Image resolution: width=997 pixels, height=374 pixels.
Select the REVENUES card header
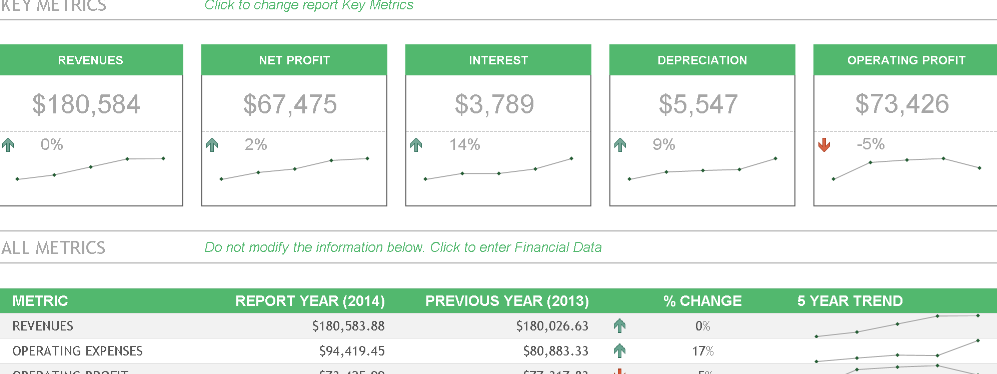click(x=90, y=60)
